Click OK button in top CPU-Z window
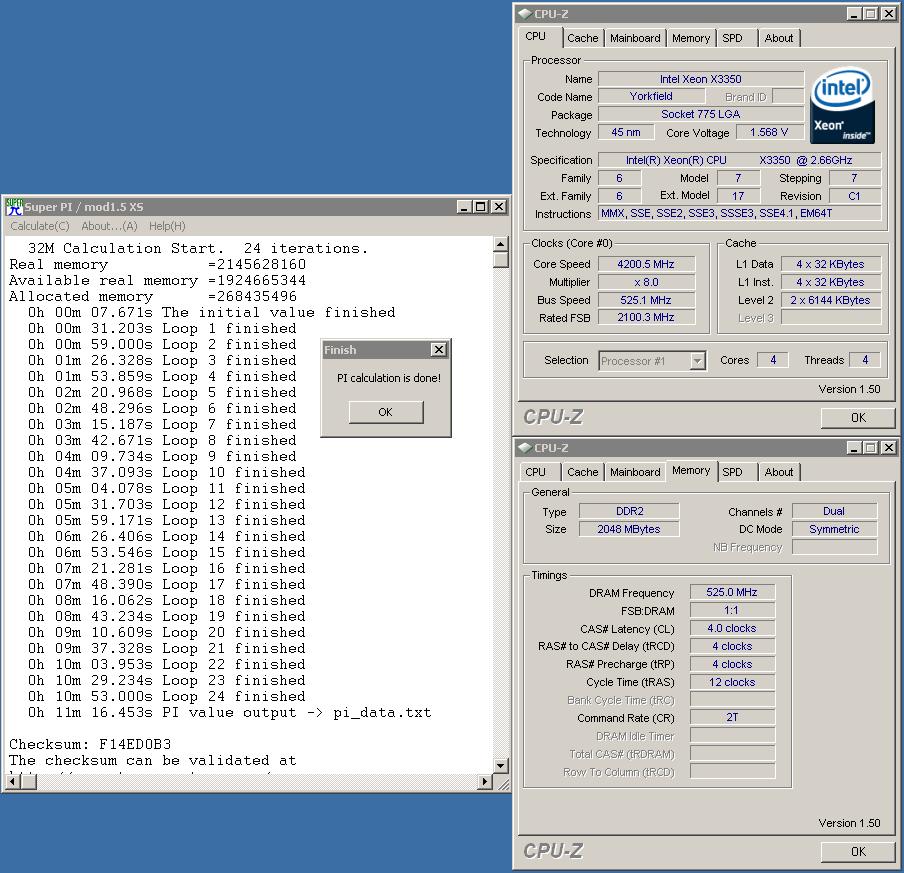 tap(858, 417)
